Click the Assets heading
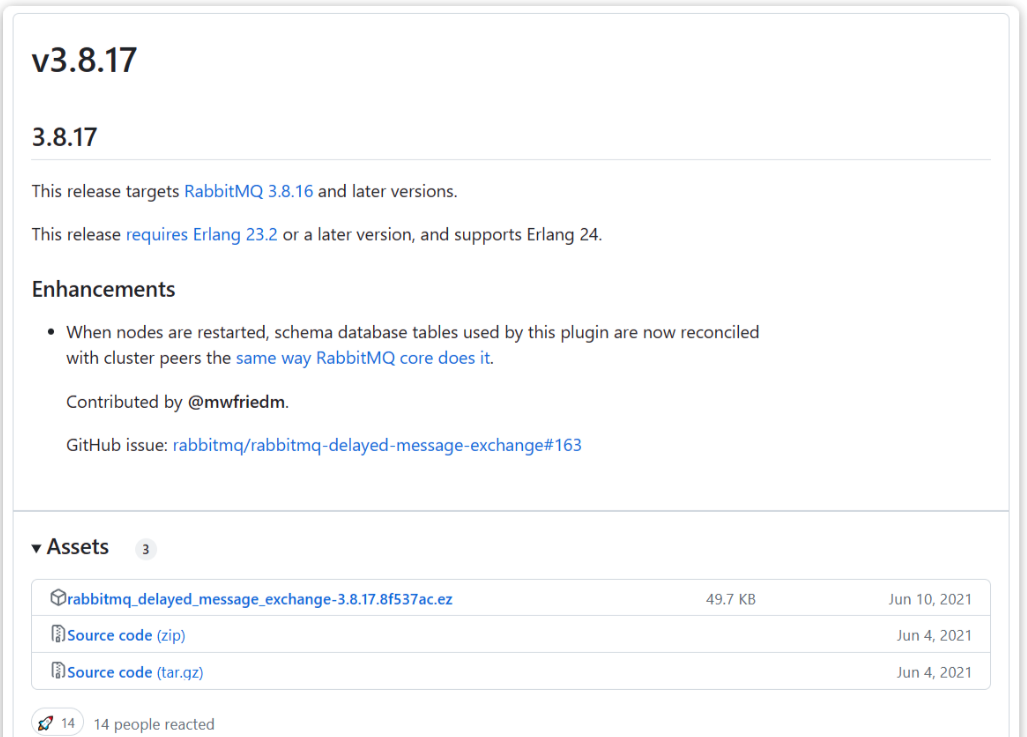Screen dimensions: 1027x737 coord(77,546)
